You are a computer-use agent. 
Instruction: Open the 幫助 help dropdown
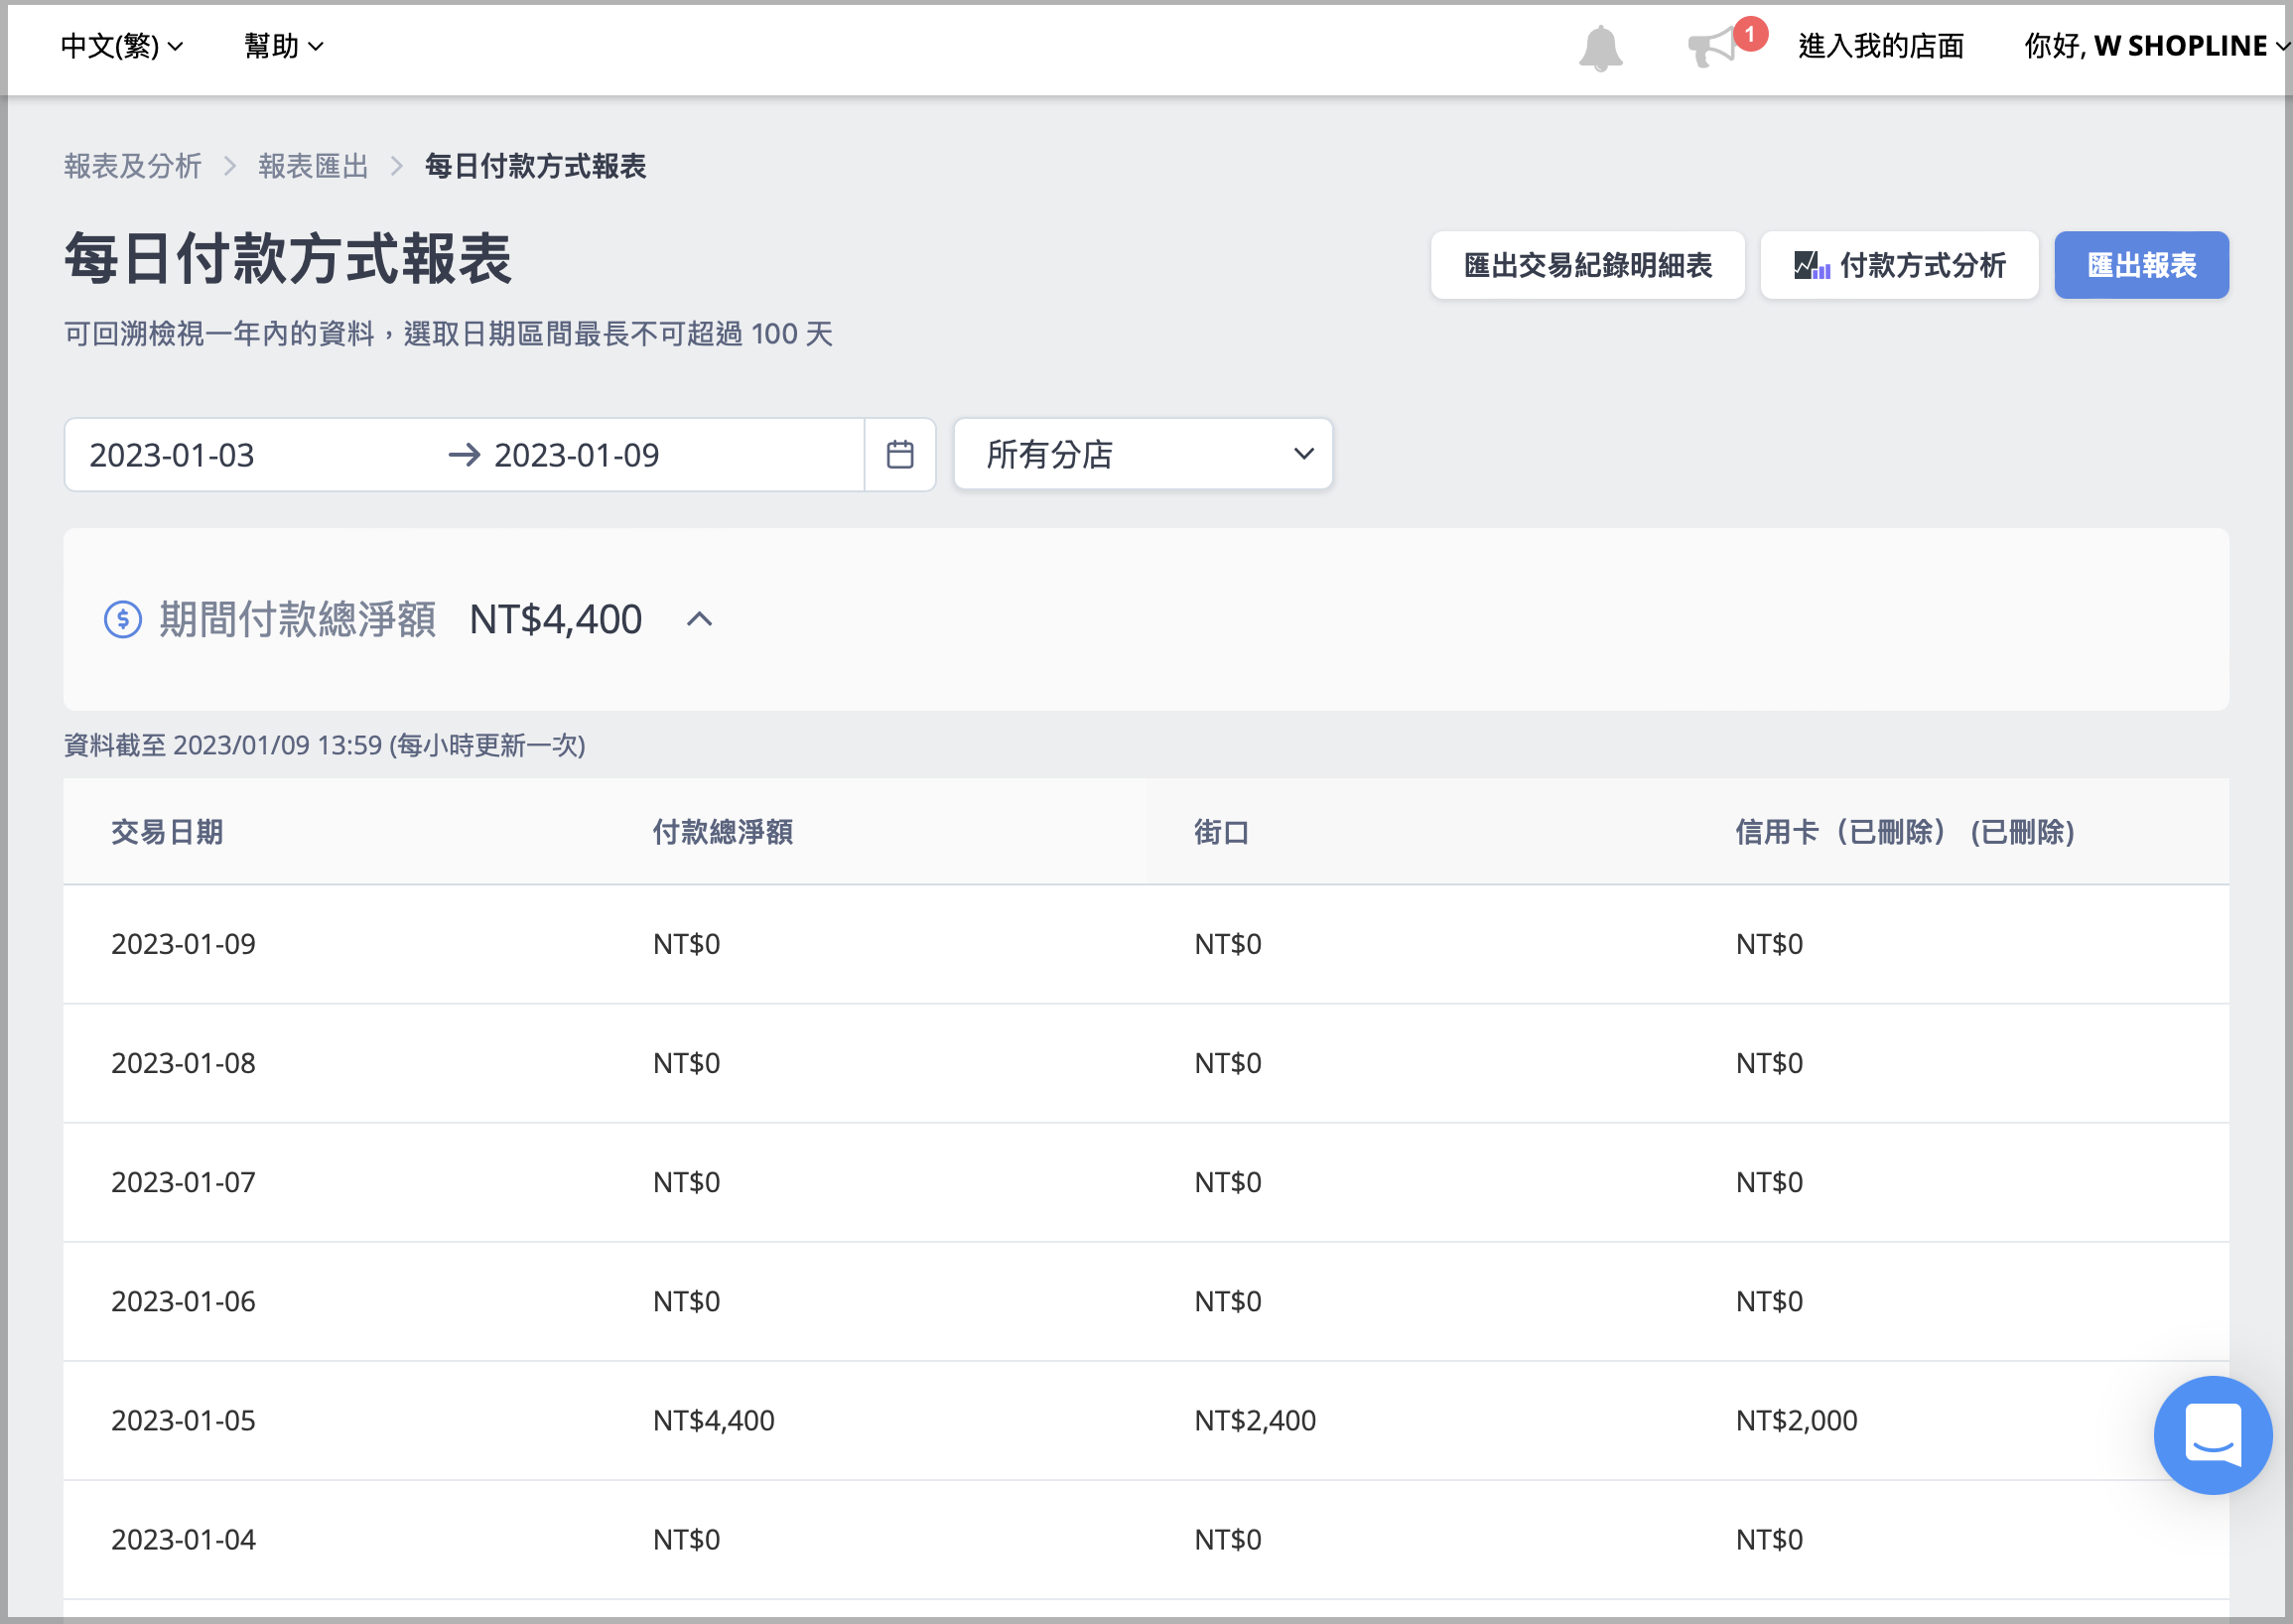284,46
